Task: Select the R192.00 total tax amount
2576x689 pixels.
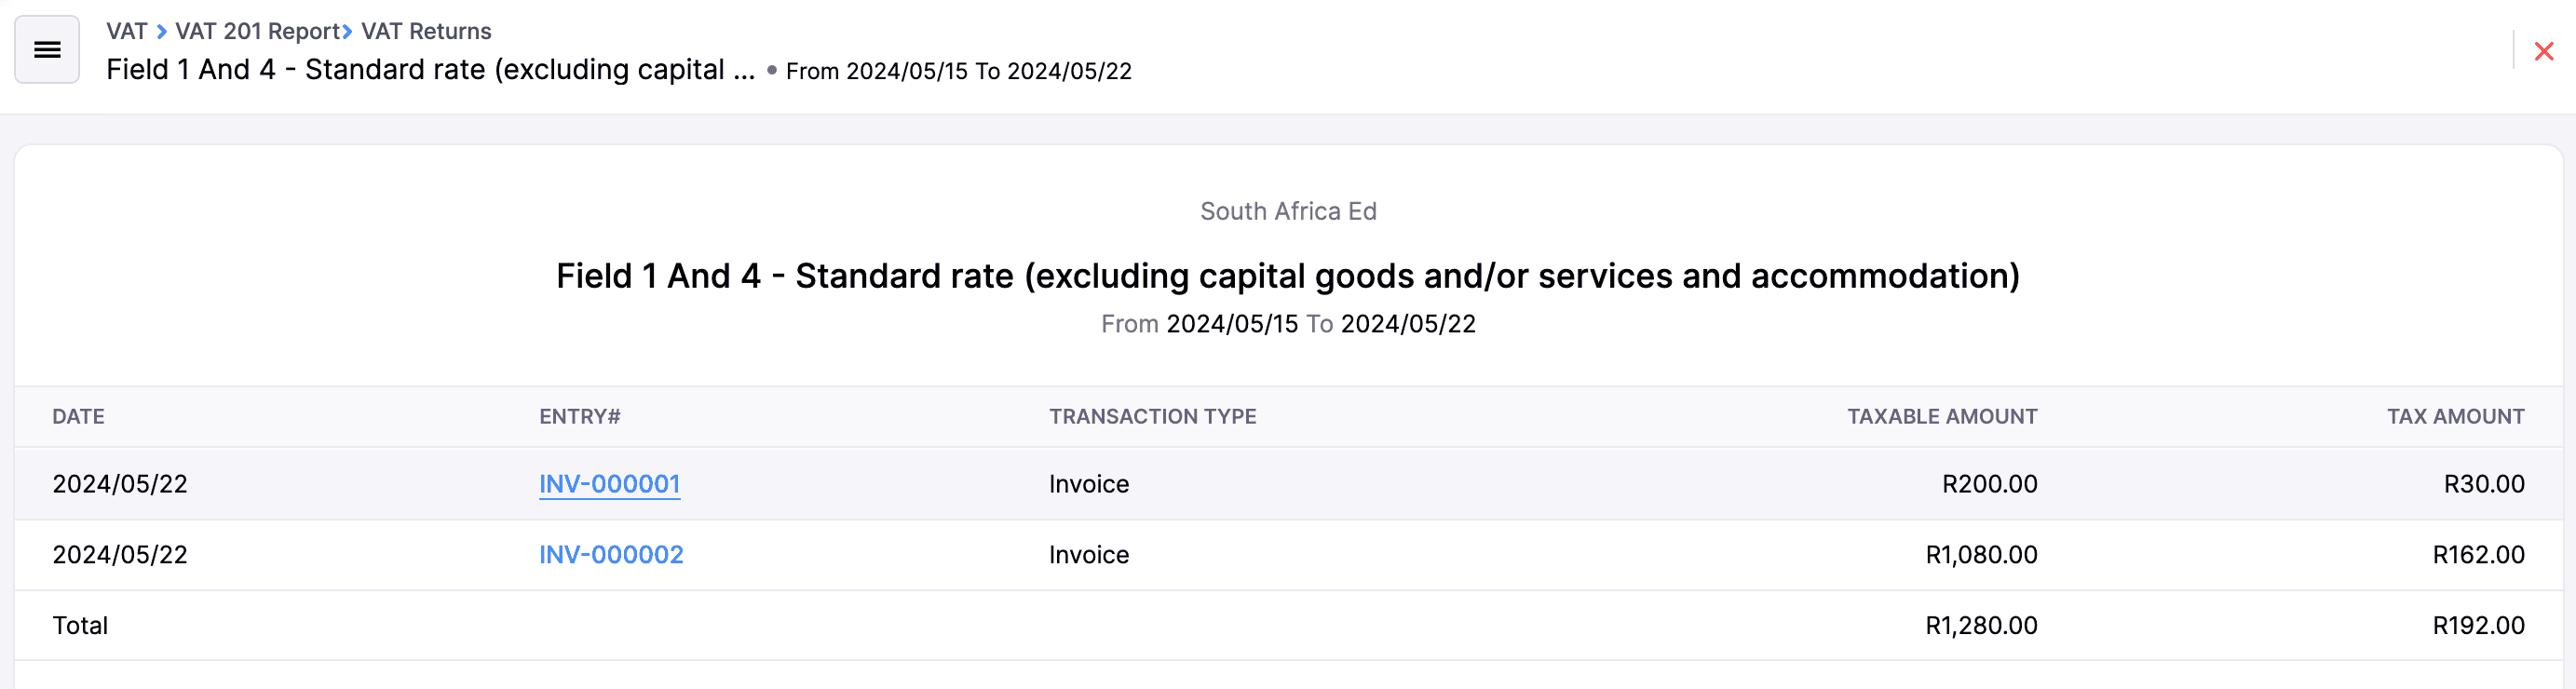Action: pyautogui.click(x=2478, y=626)
